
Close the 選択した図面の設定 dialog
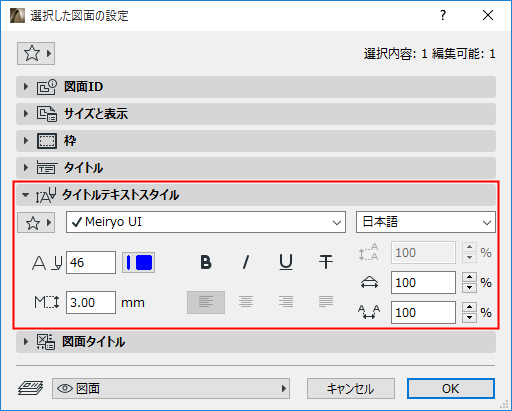[x=488, y=15]
